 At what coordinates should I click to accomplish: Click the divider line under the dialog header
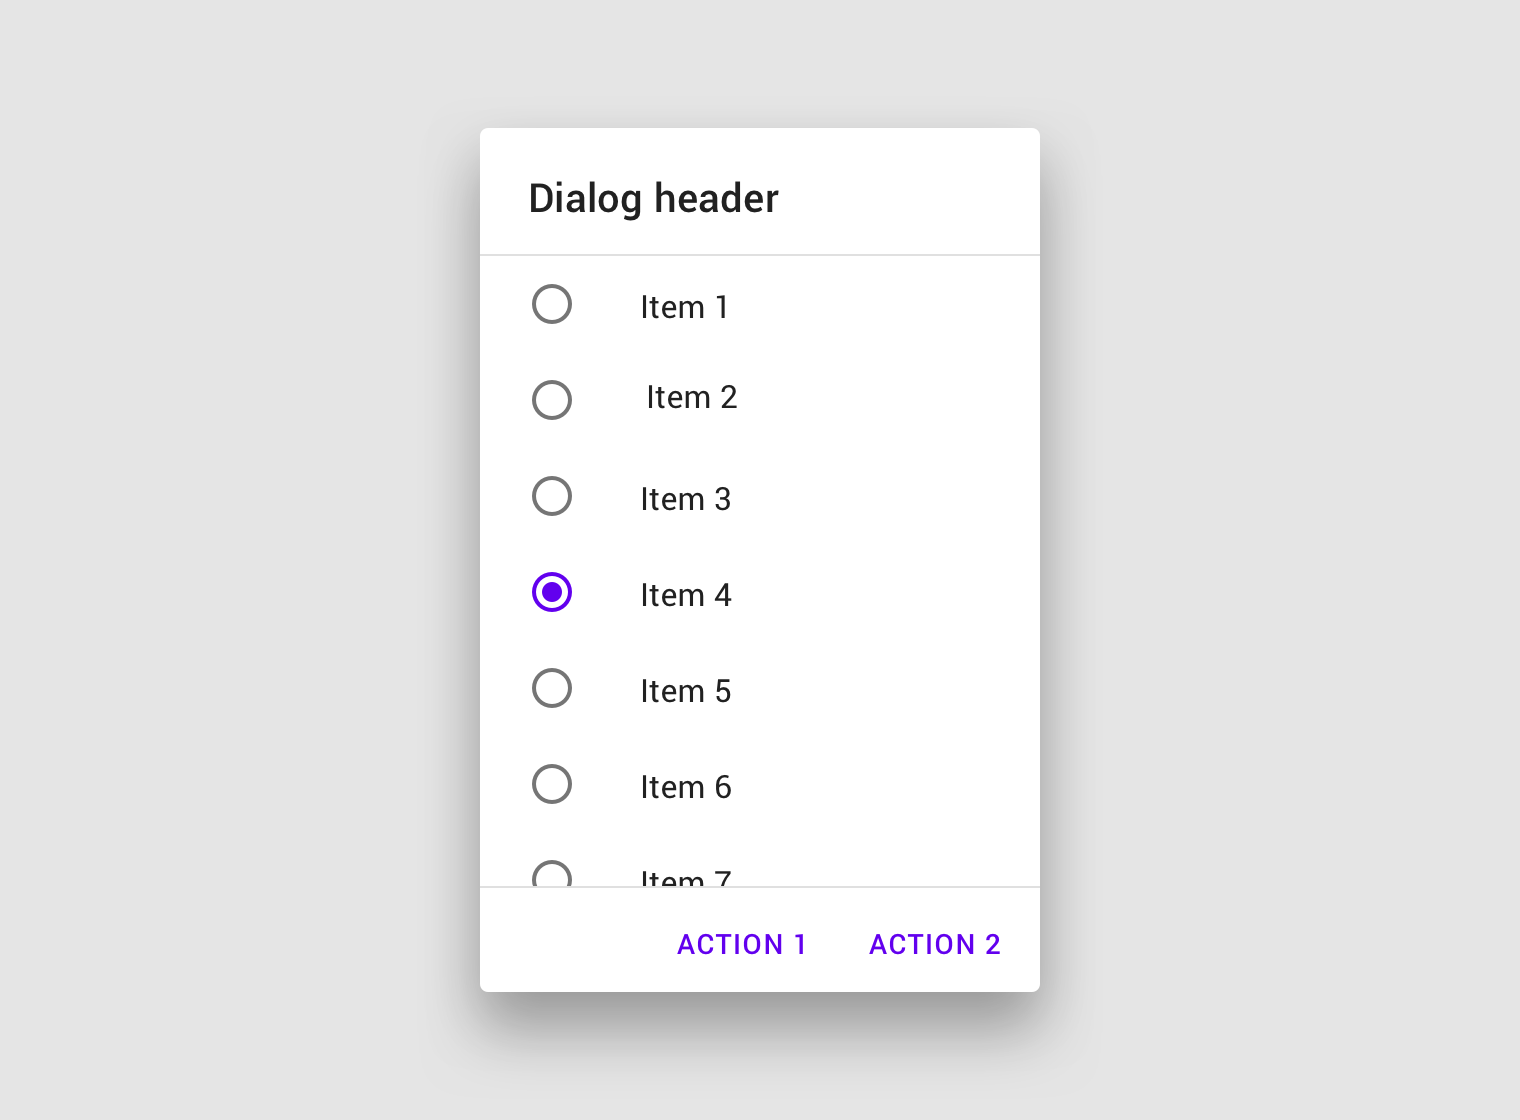pyautogui.click(x=760, y=255)
